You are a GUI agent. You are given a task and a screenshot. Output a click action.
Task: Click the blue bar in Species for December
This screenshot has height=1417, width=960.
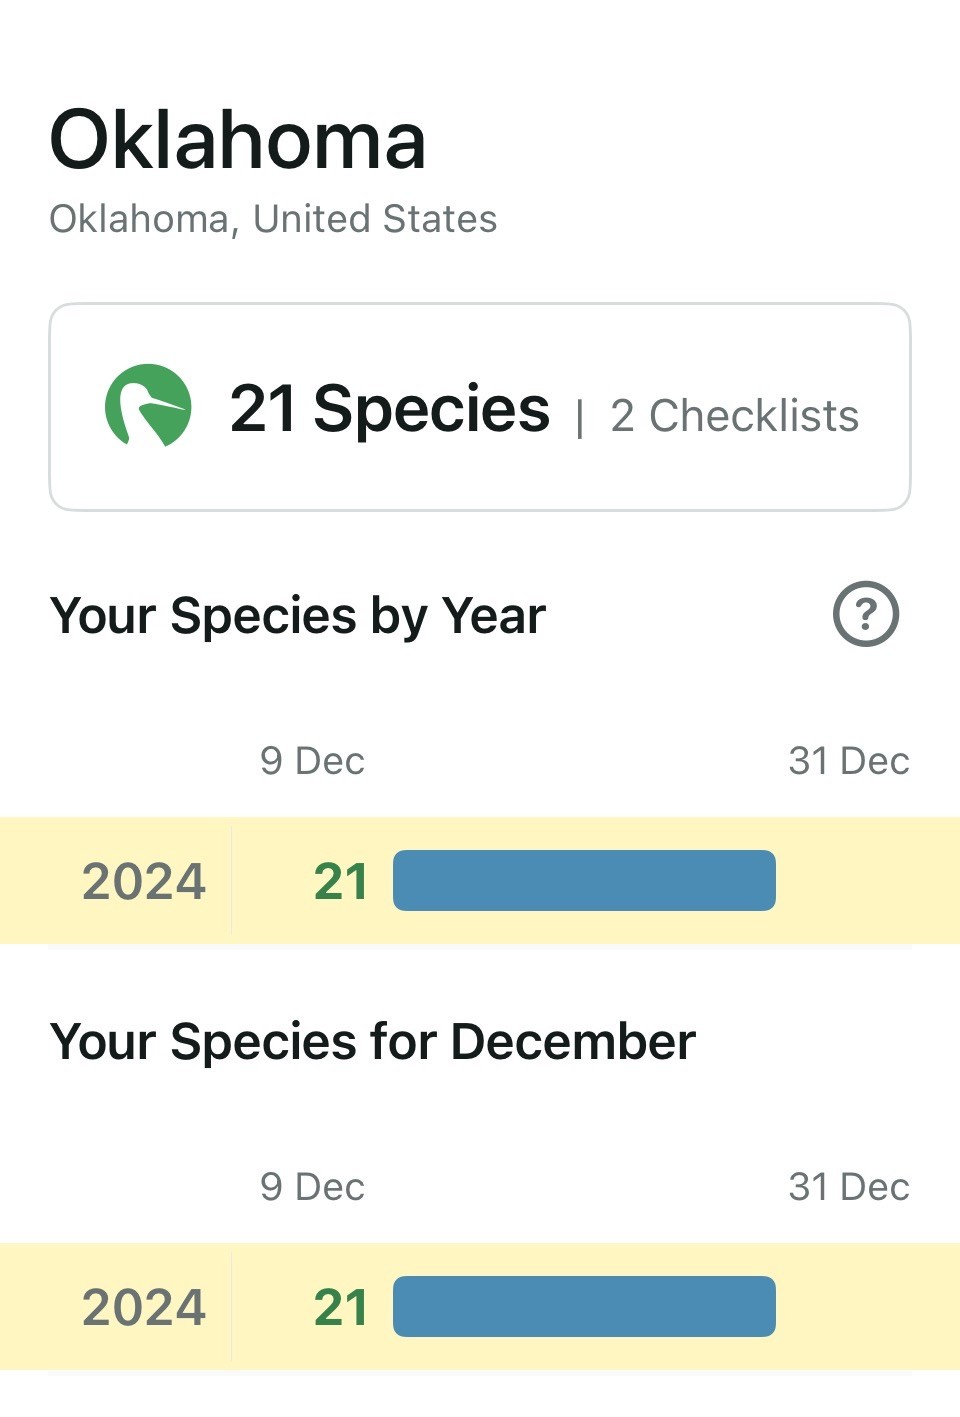click(x=584, y=1307)
